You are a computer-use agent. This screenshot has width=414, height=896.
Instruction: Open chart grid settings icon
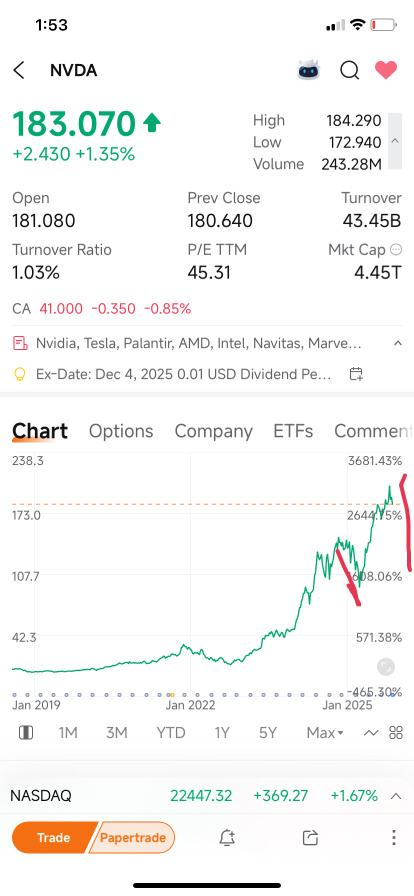click(396, 733)
